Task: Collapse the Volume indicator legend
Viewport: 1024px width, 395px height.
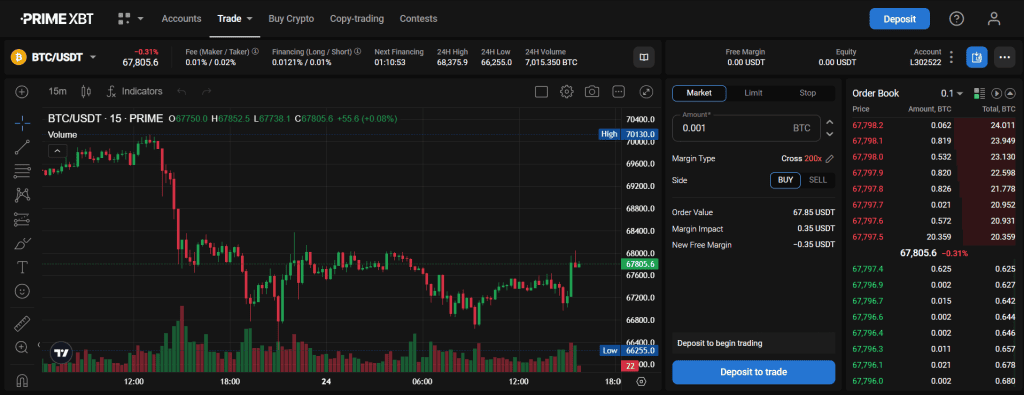Action: click(57, 151)
